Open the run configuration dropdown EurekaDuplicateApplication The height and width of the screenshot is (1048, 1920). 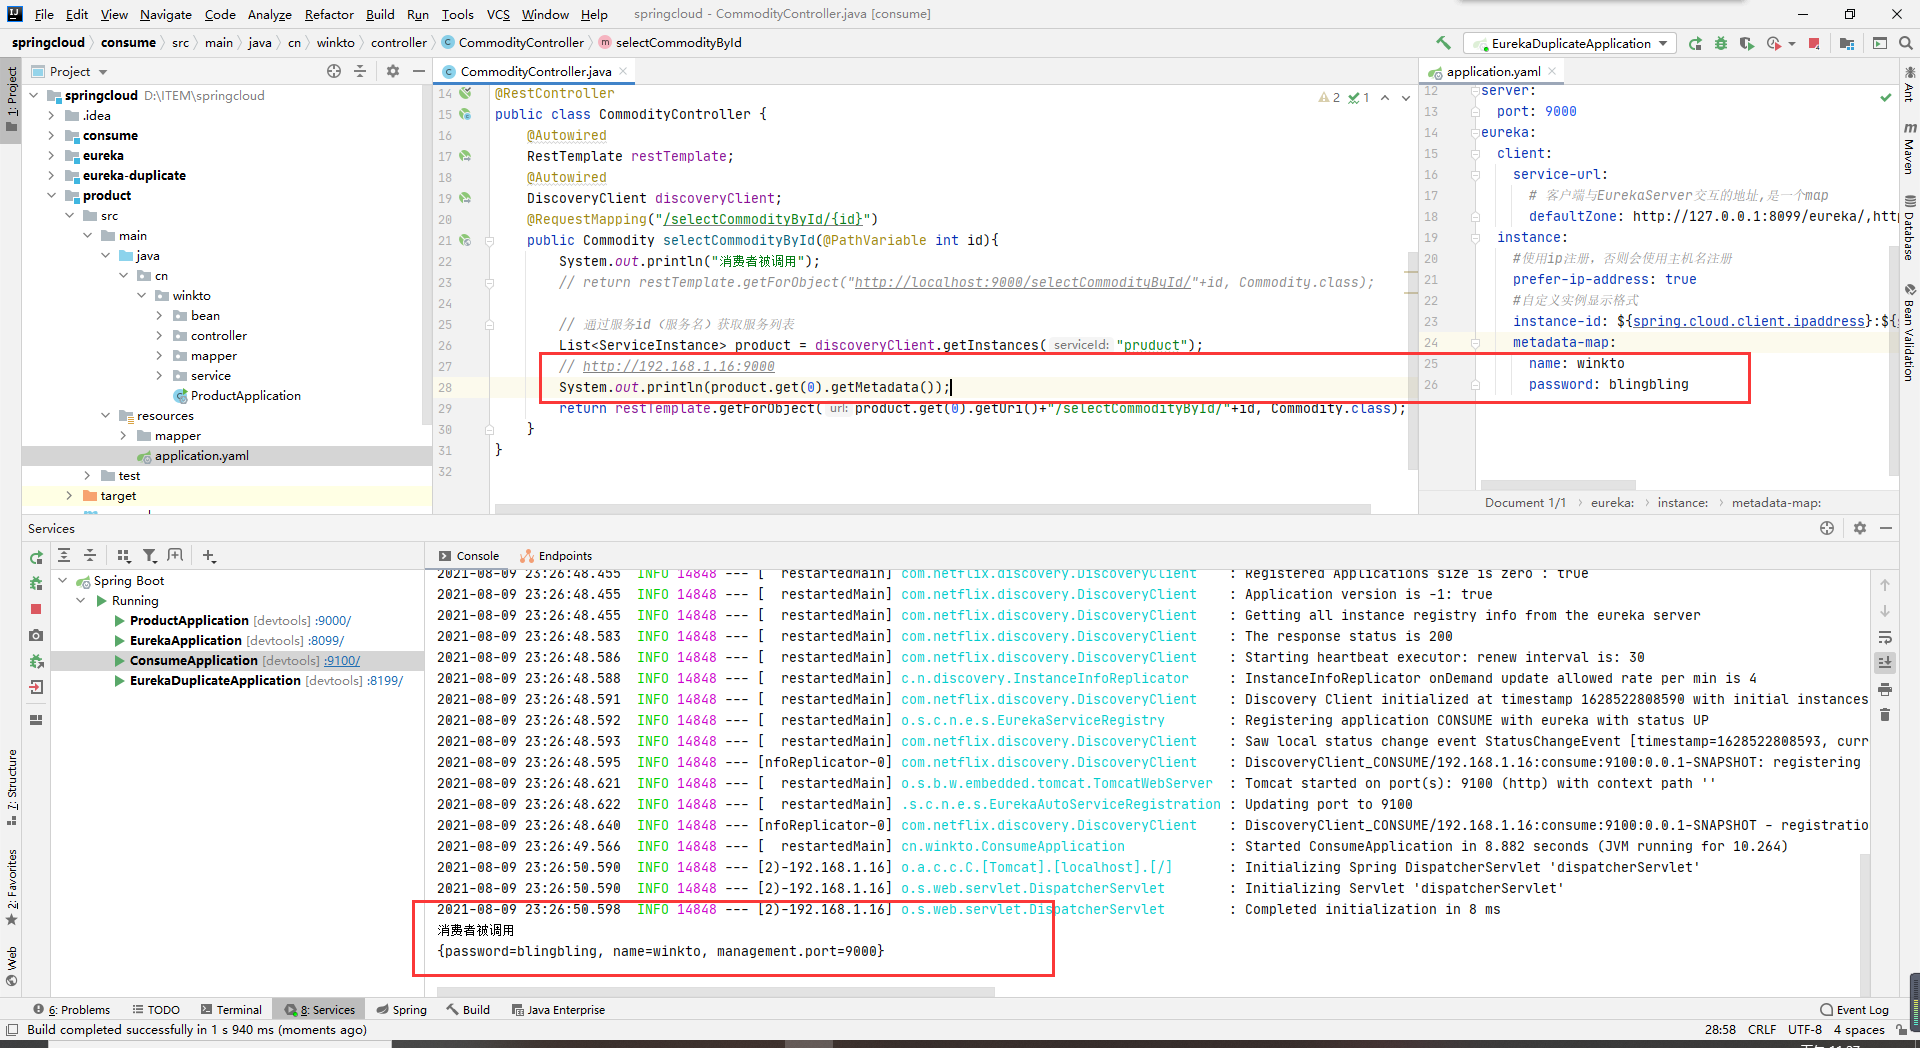(x=1570, y=43)
